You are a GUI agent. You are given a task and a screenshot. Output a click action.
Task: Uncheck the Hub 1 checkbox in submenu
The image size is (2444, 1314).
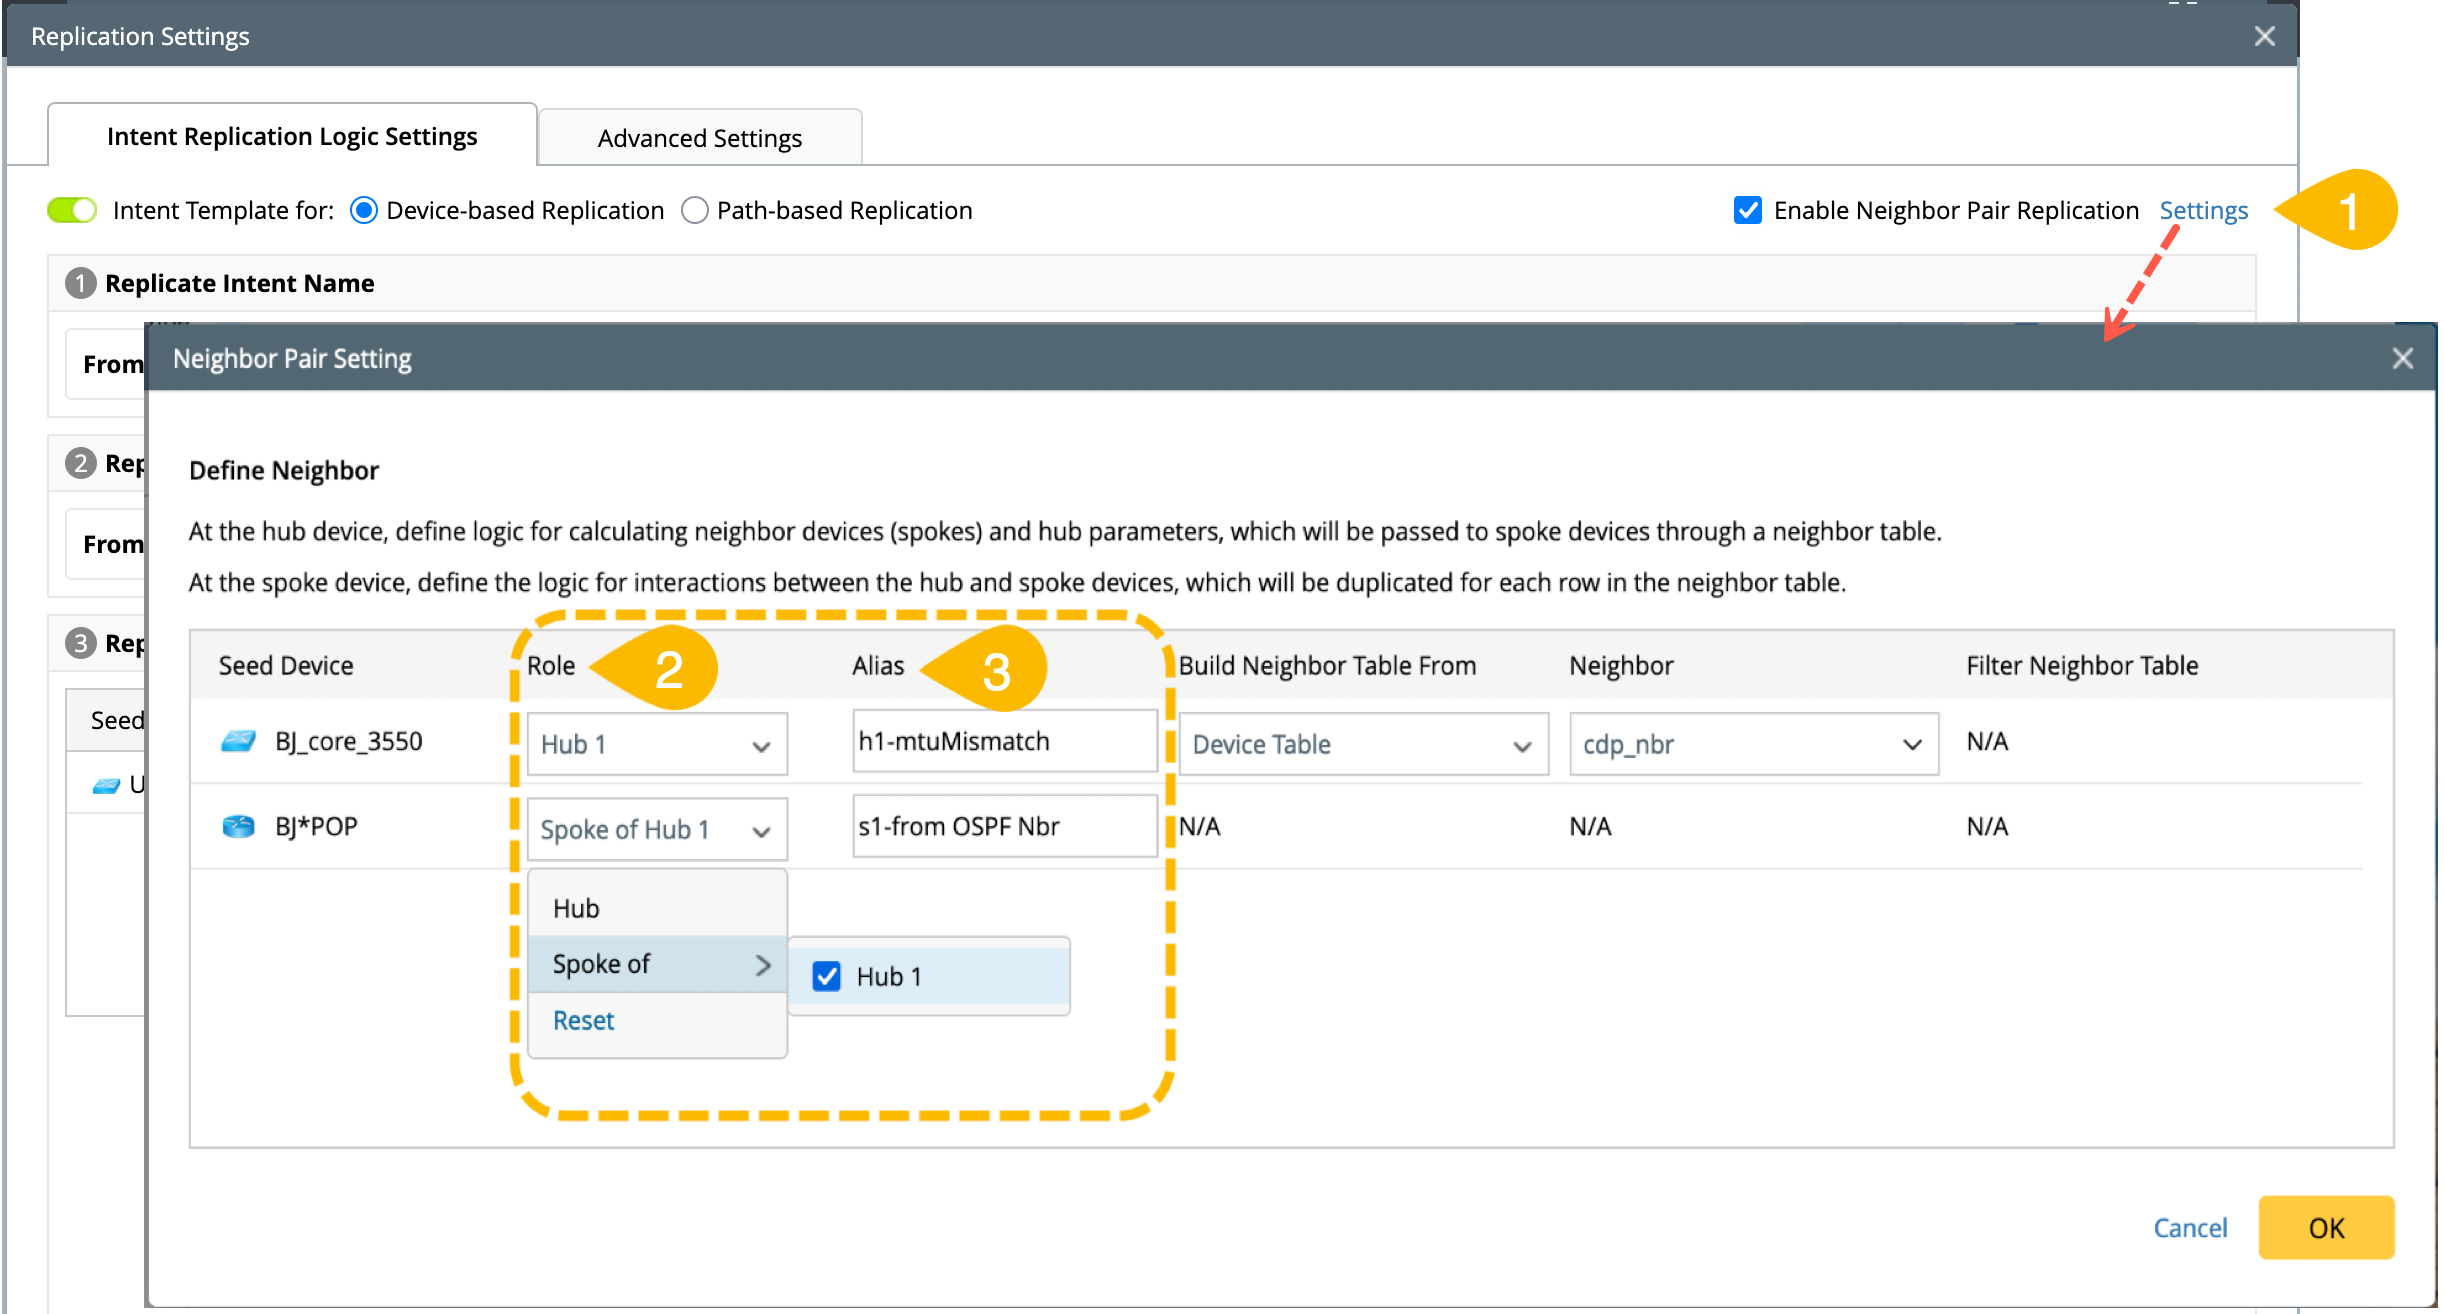(x=827, y=976)
